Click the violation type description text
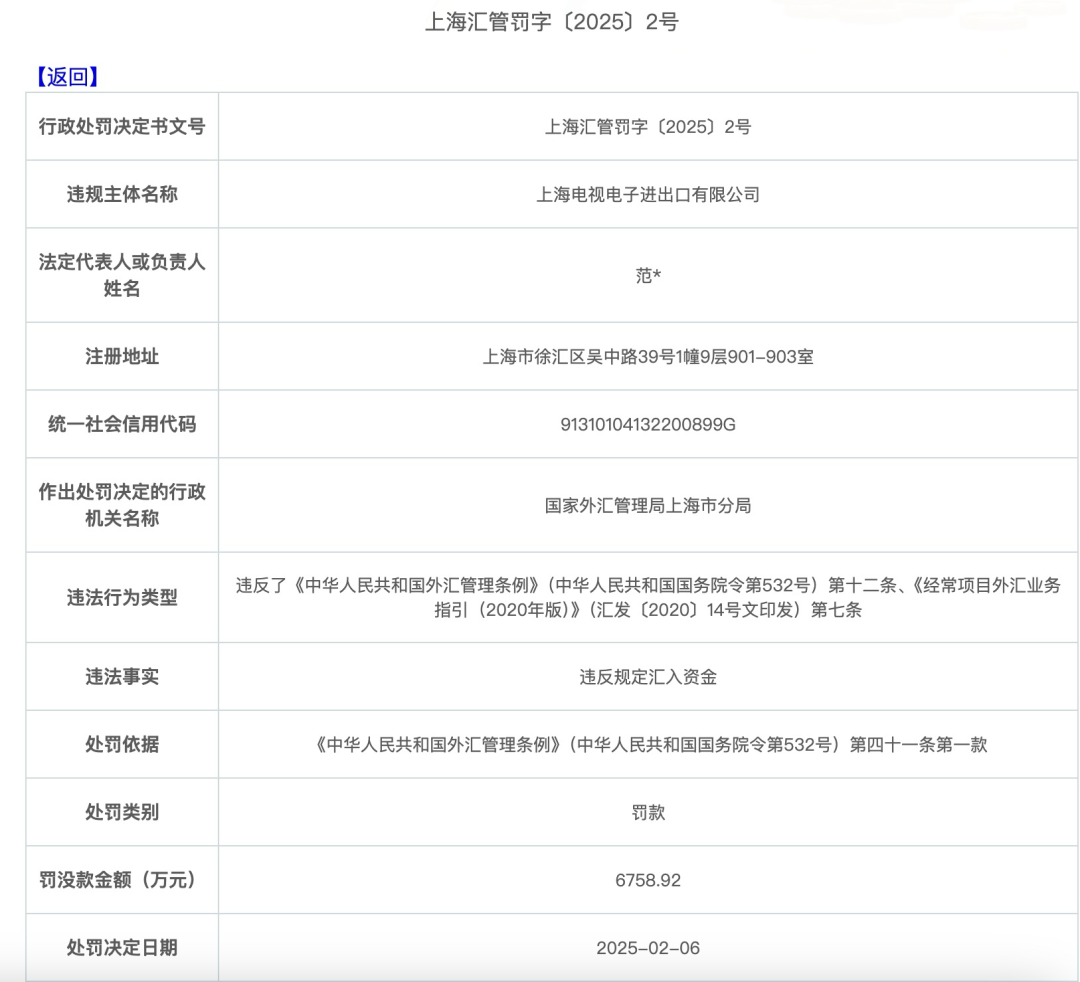The image size is (1080, 982). point(648,597)
